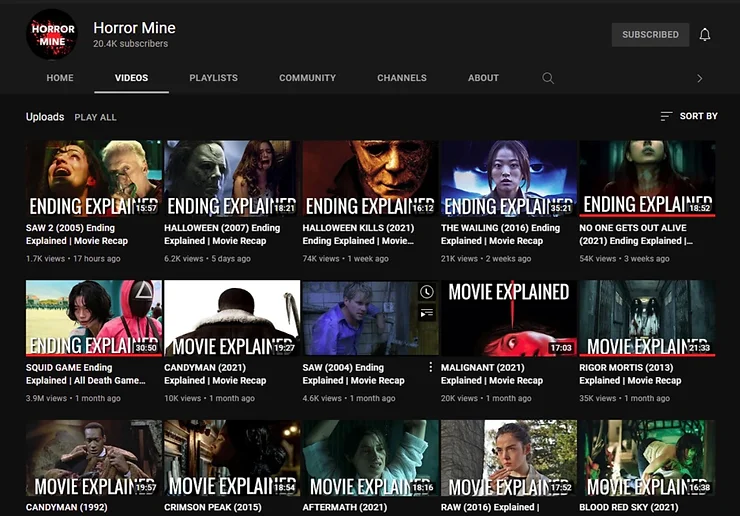Click RIGOR MORTIS (2013) Explained title
The height and width of the screenshot is (516, 740).
tap(630, 374)
